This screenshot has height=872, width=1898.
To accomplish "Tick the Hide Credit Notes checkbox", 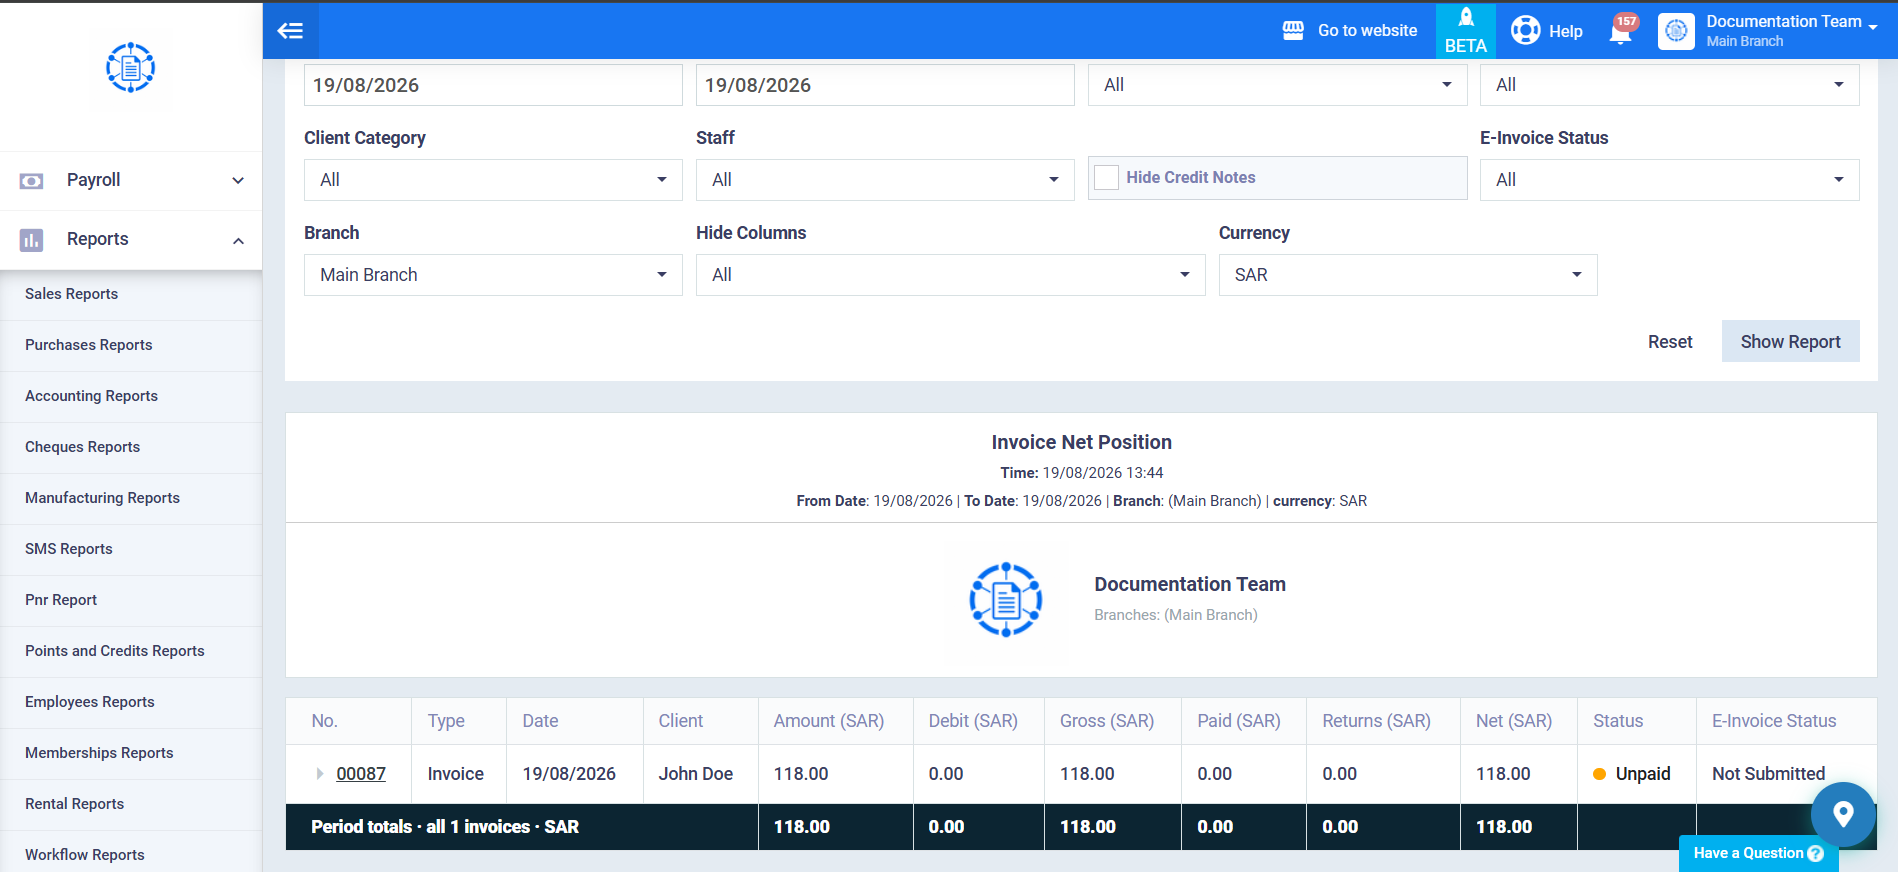I will (1106, 178).
